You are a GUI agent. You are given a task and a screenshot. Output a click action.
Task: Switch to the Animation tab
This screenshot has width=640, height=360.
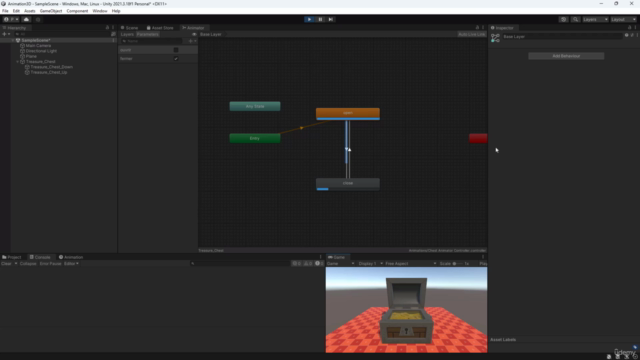[x=71, y=257]
